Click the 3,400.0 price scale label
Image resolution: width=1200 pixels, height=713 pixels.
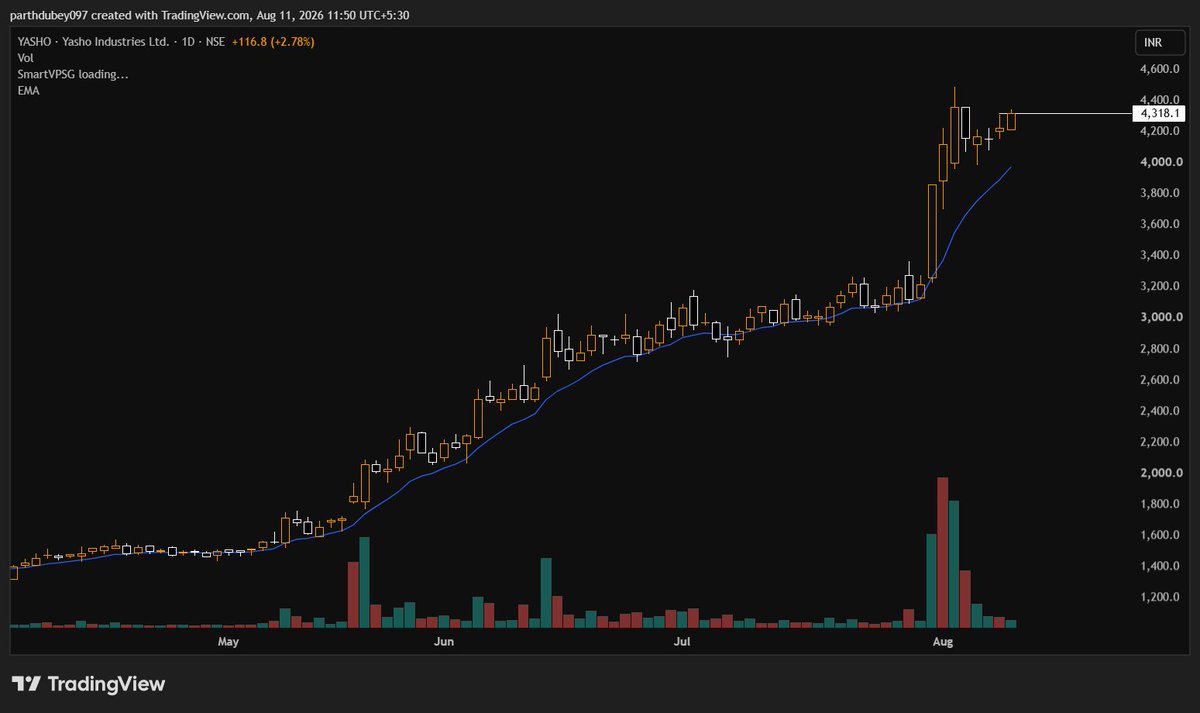coord(1162,255)
